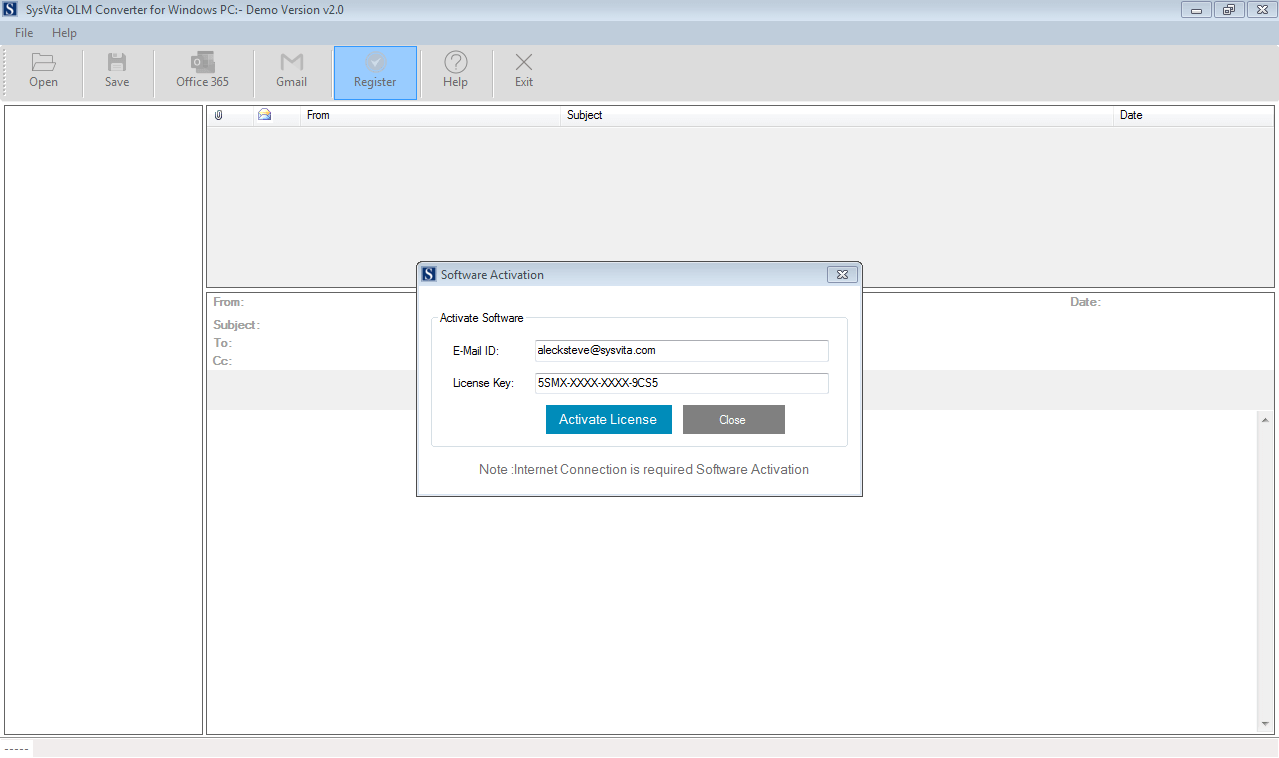Click the Internet Connection note text

644,469
